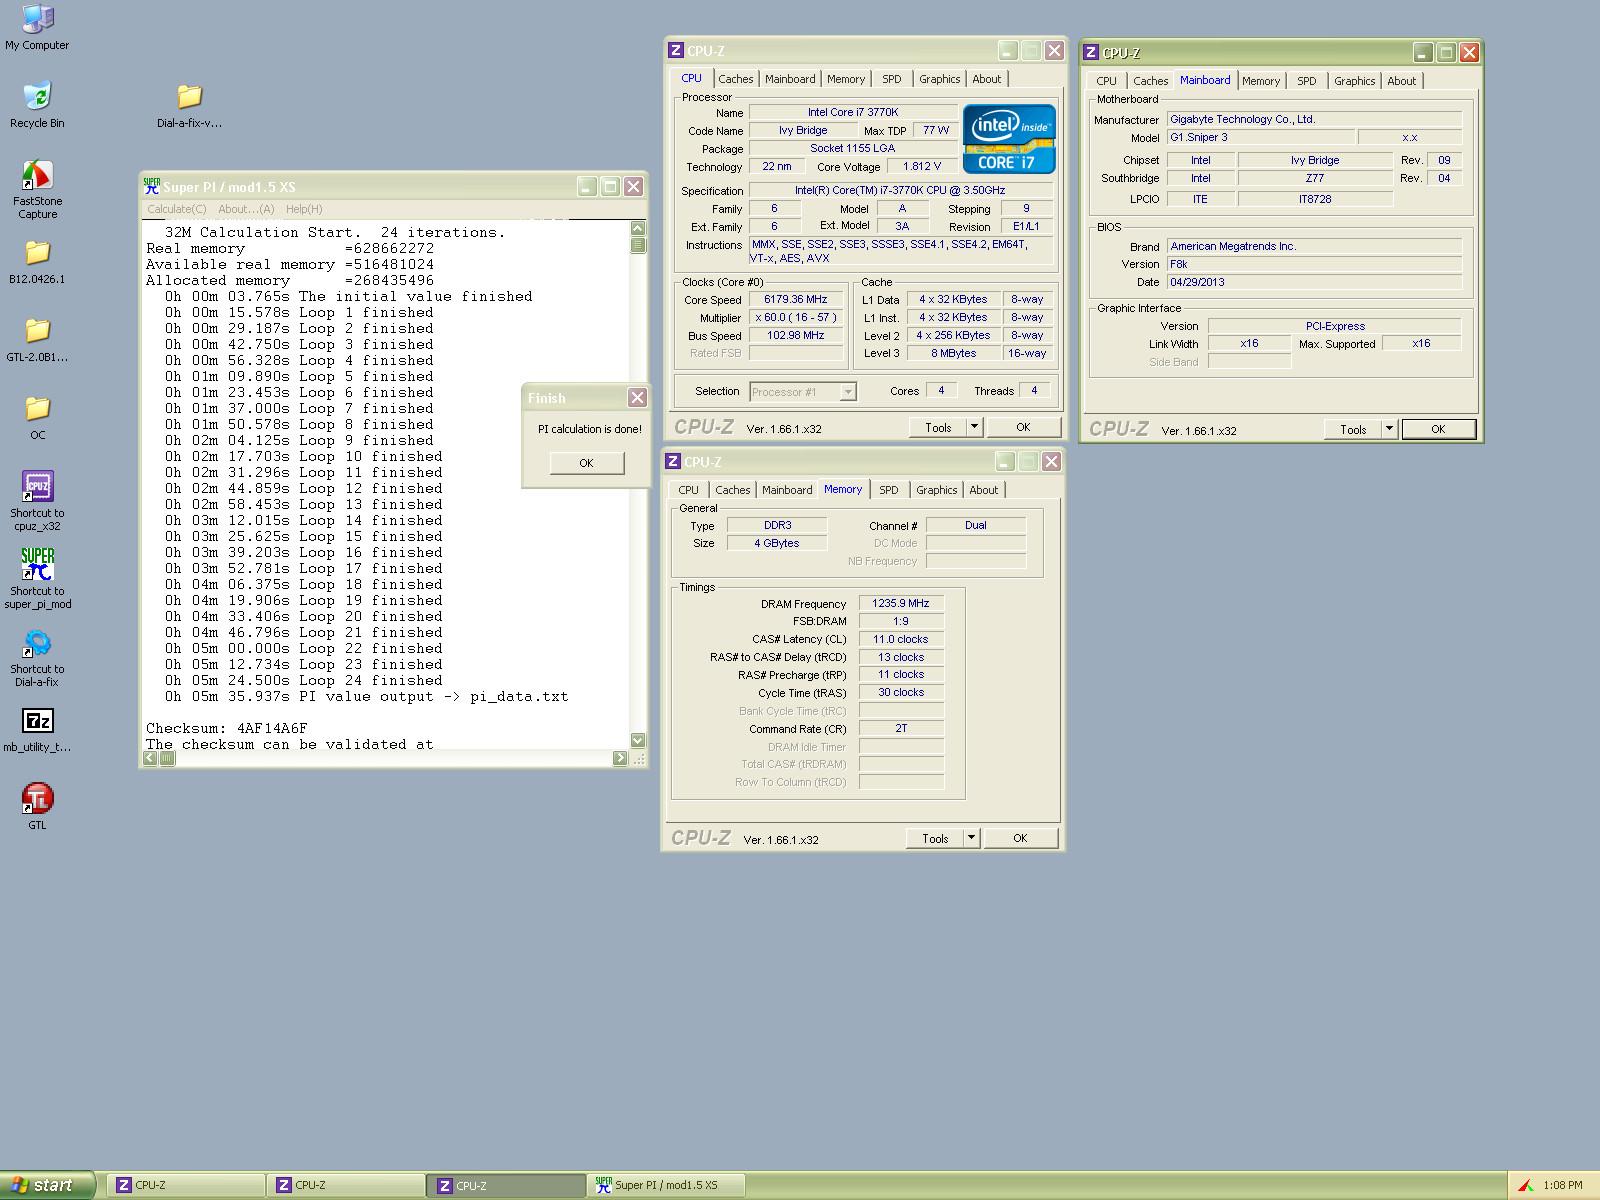This screenshot has width=1600, height=1200.
Task: Expand Tools dropdown arrow in Mainboard window
Action: pyautogui.click(x=1390, y=429)
